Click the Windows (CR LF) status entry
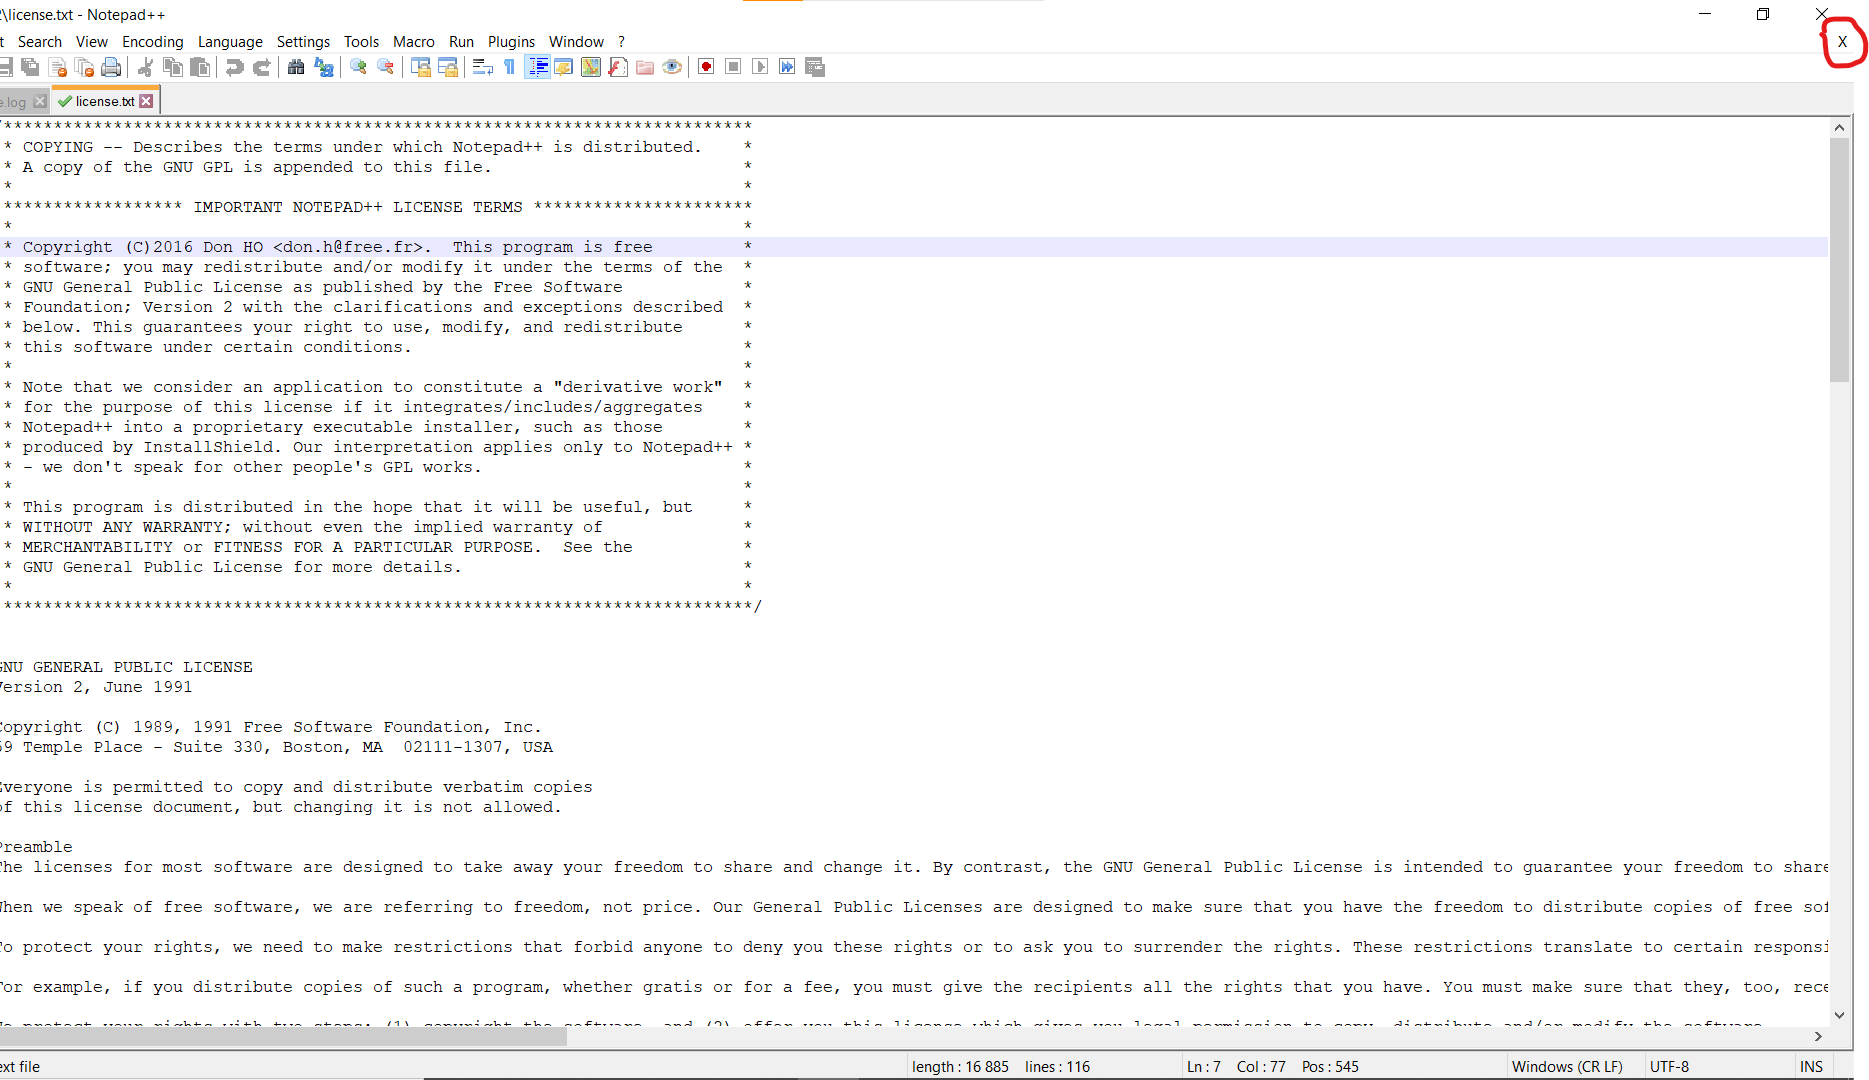 pyautogui.click(x=1567, y=1067)
